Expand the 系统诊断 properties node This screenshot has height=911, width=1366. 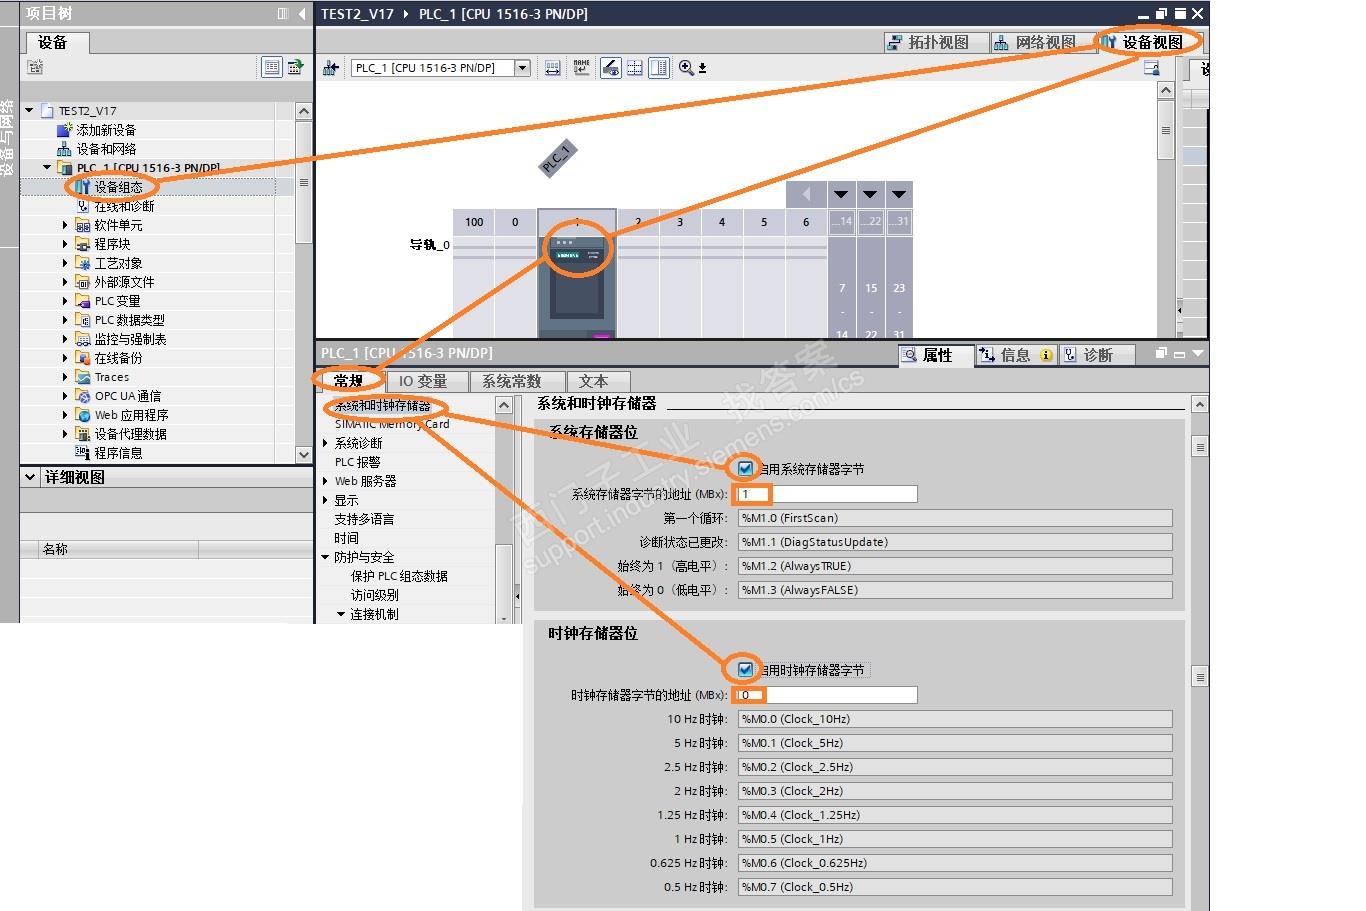point(325,443)
